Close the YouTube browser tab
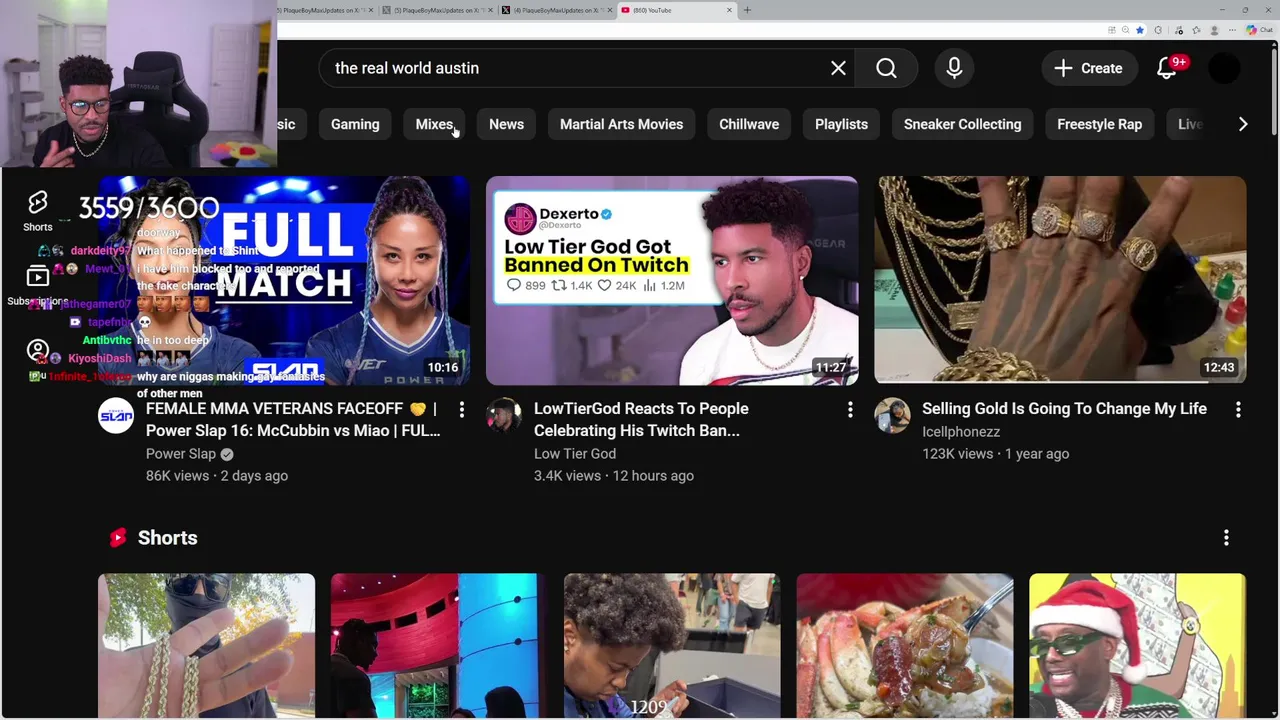Image resolution: width=1280 pixels, height=720 pixels. pyautogui.click(x=729, y=10)
